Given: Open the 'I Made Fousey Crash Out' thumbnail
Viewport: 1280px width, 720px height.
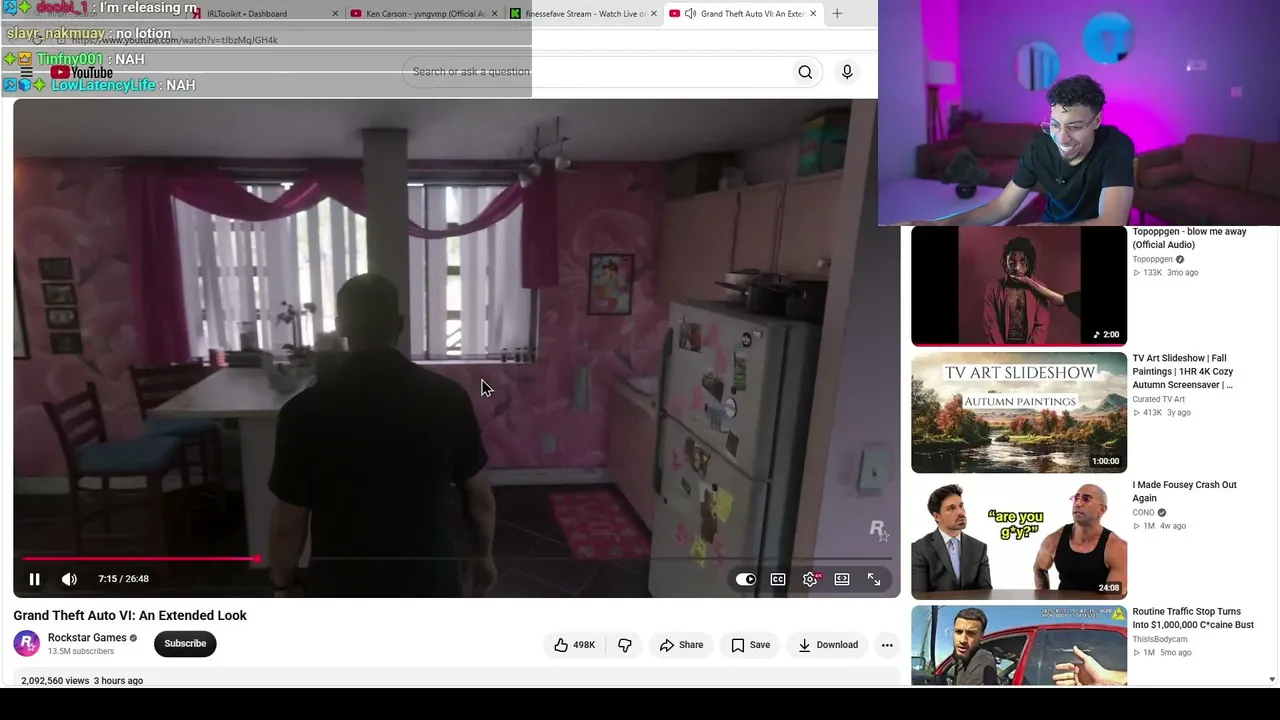Looking at the screenshot, I should pos(1019,539).
